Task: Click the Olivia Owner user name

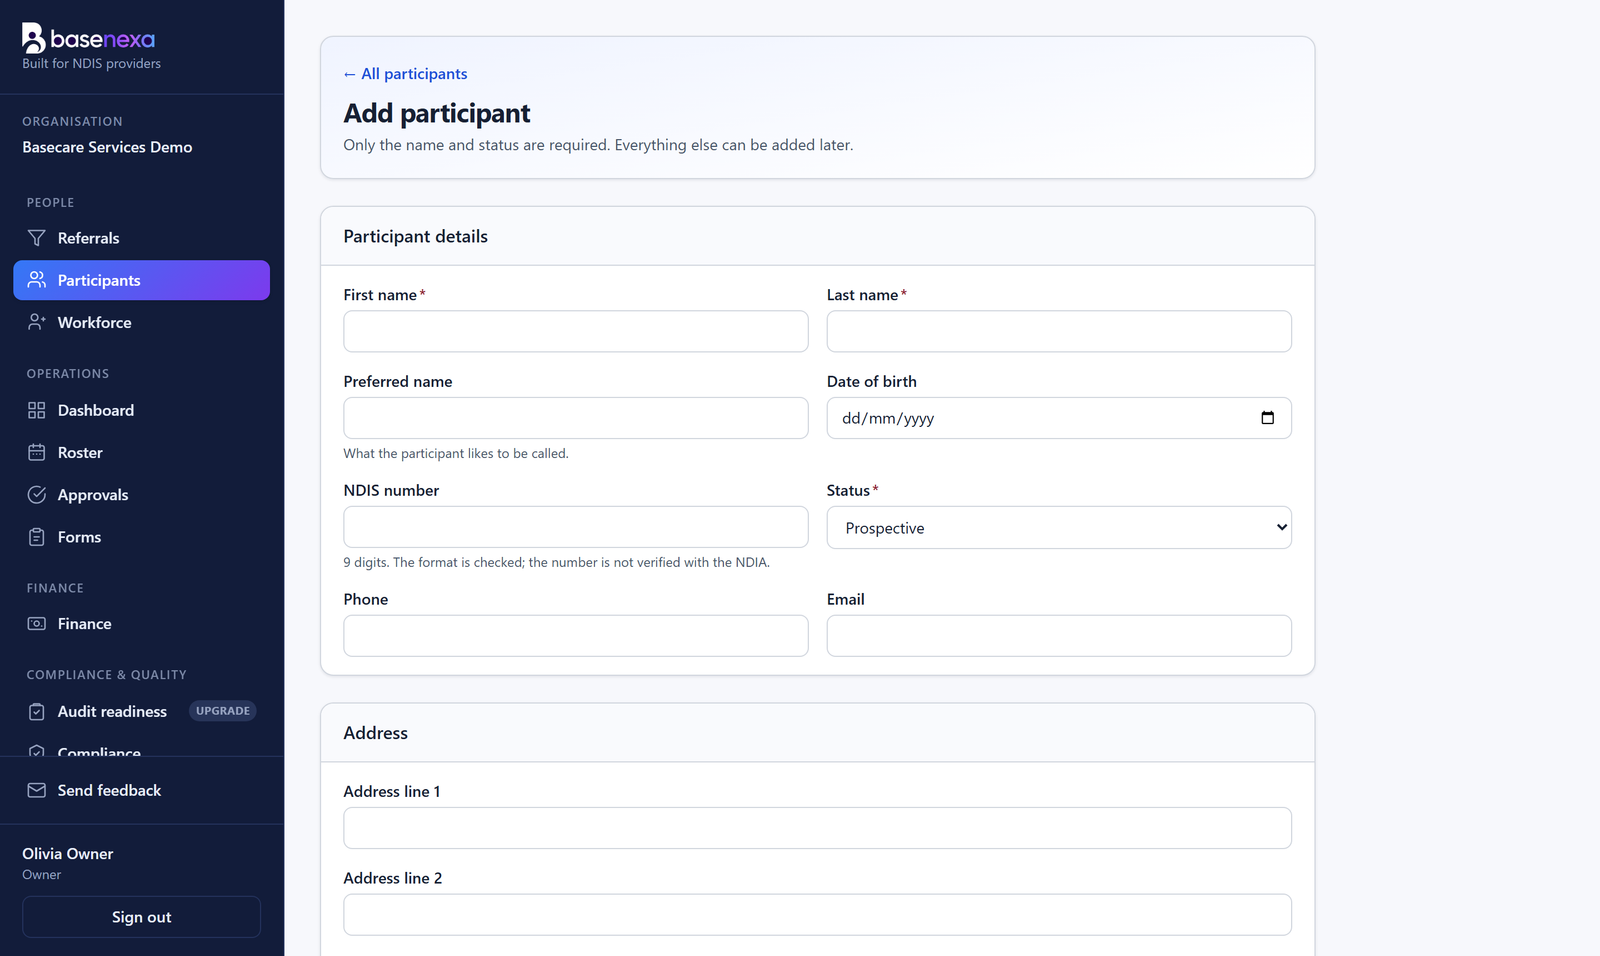Action: [x=68, y=854]
